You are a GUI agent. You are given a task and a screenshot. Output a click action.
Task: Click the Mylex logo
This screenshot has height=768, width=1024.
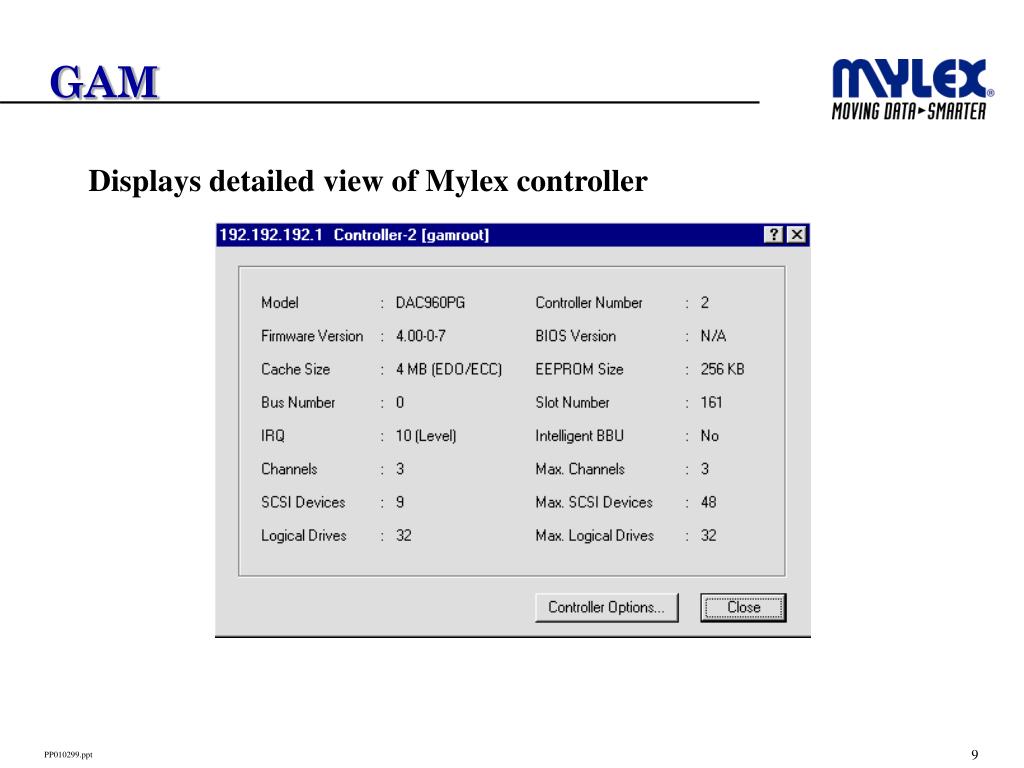click(x=912, y=89)
